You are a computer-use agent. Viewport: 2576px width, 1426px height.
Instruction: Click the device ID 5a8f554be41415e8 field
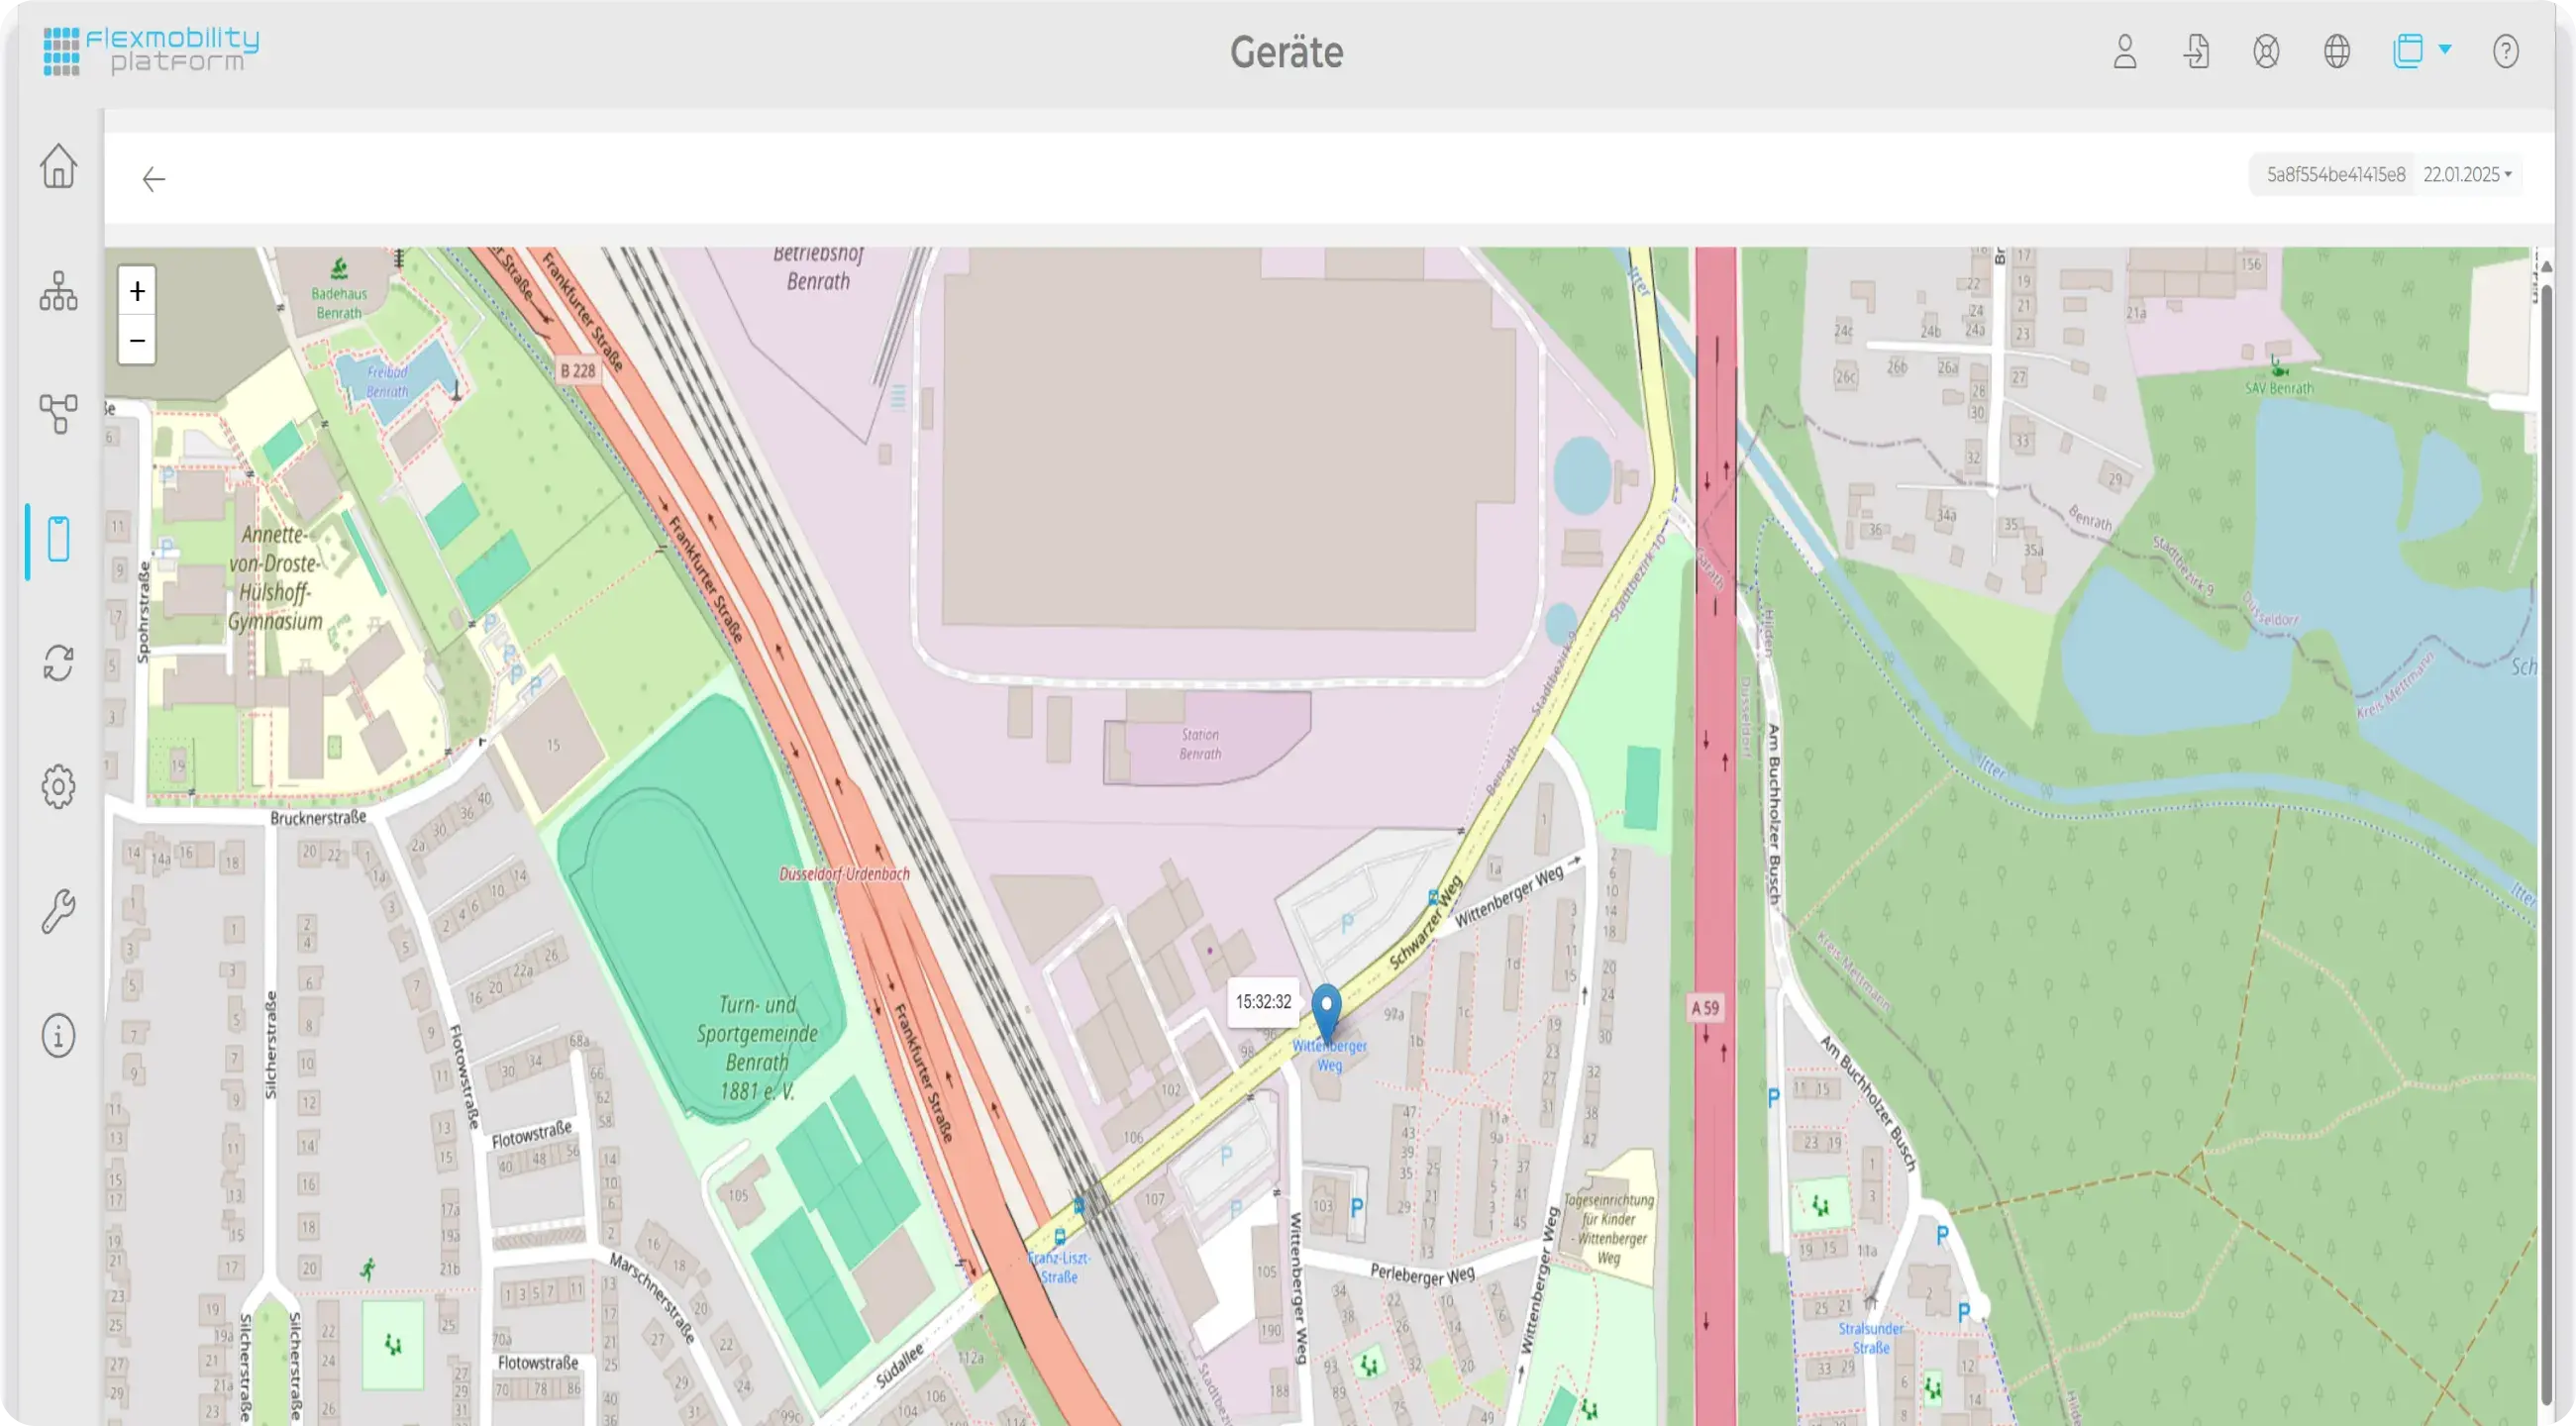(x=2335, y=175)
